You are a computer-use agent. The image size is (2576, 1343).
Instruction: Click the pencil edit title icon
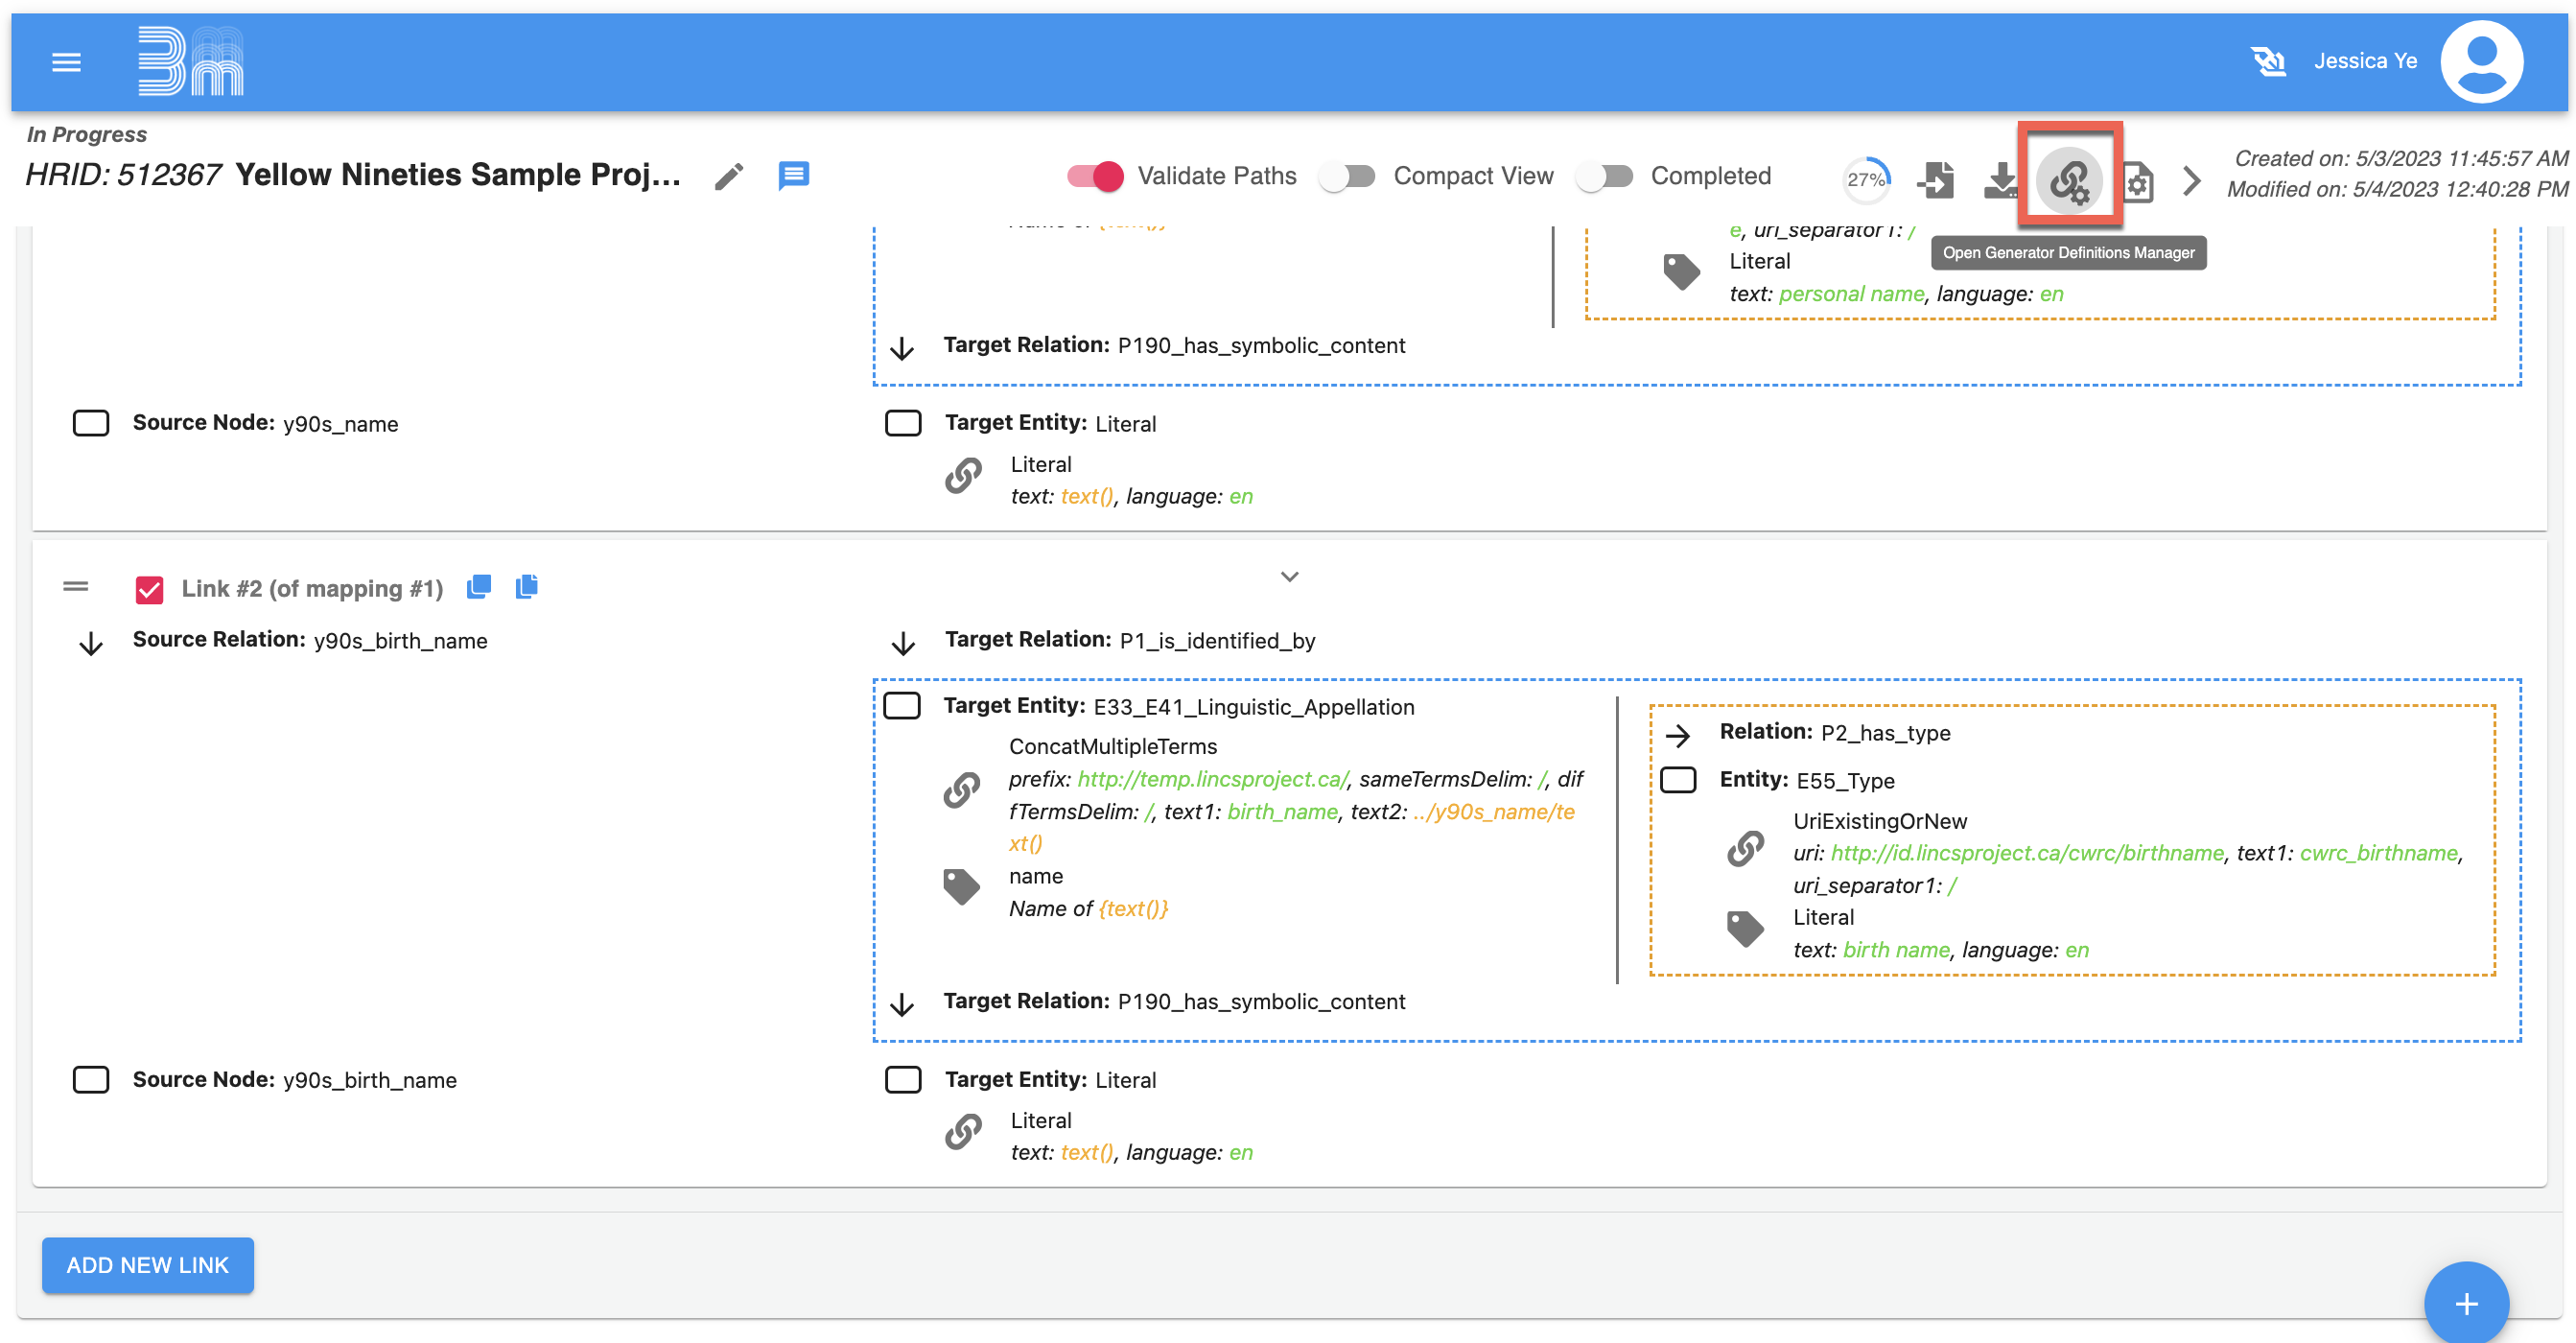click(729, 177)
